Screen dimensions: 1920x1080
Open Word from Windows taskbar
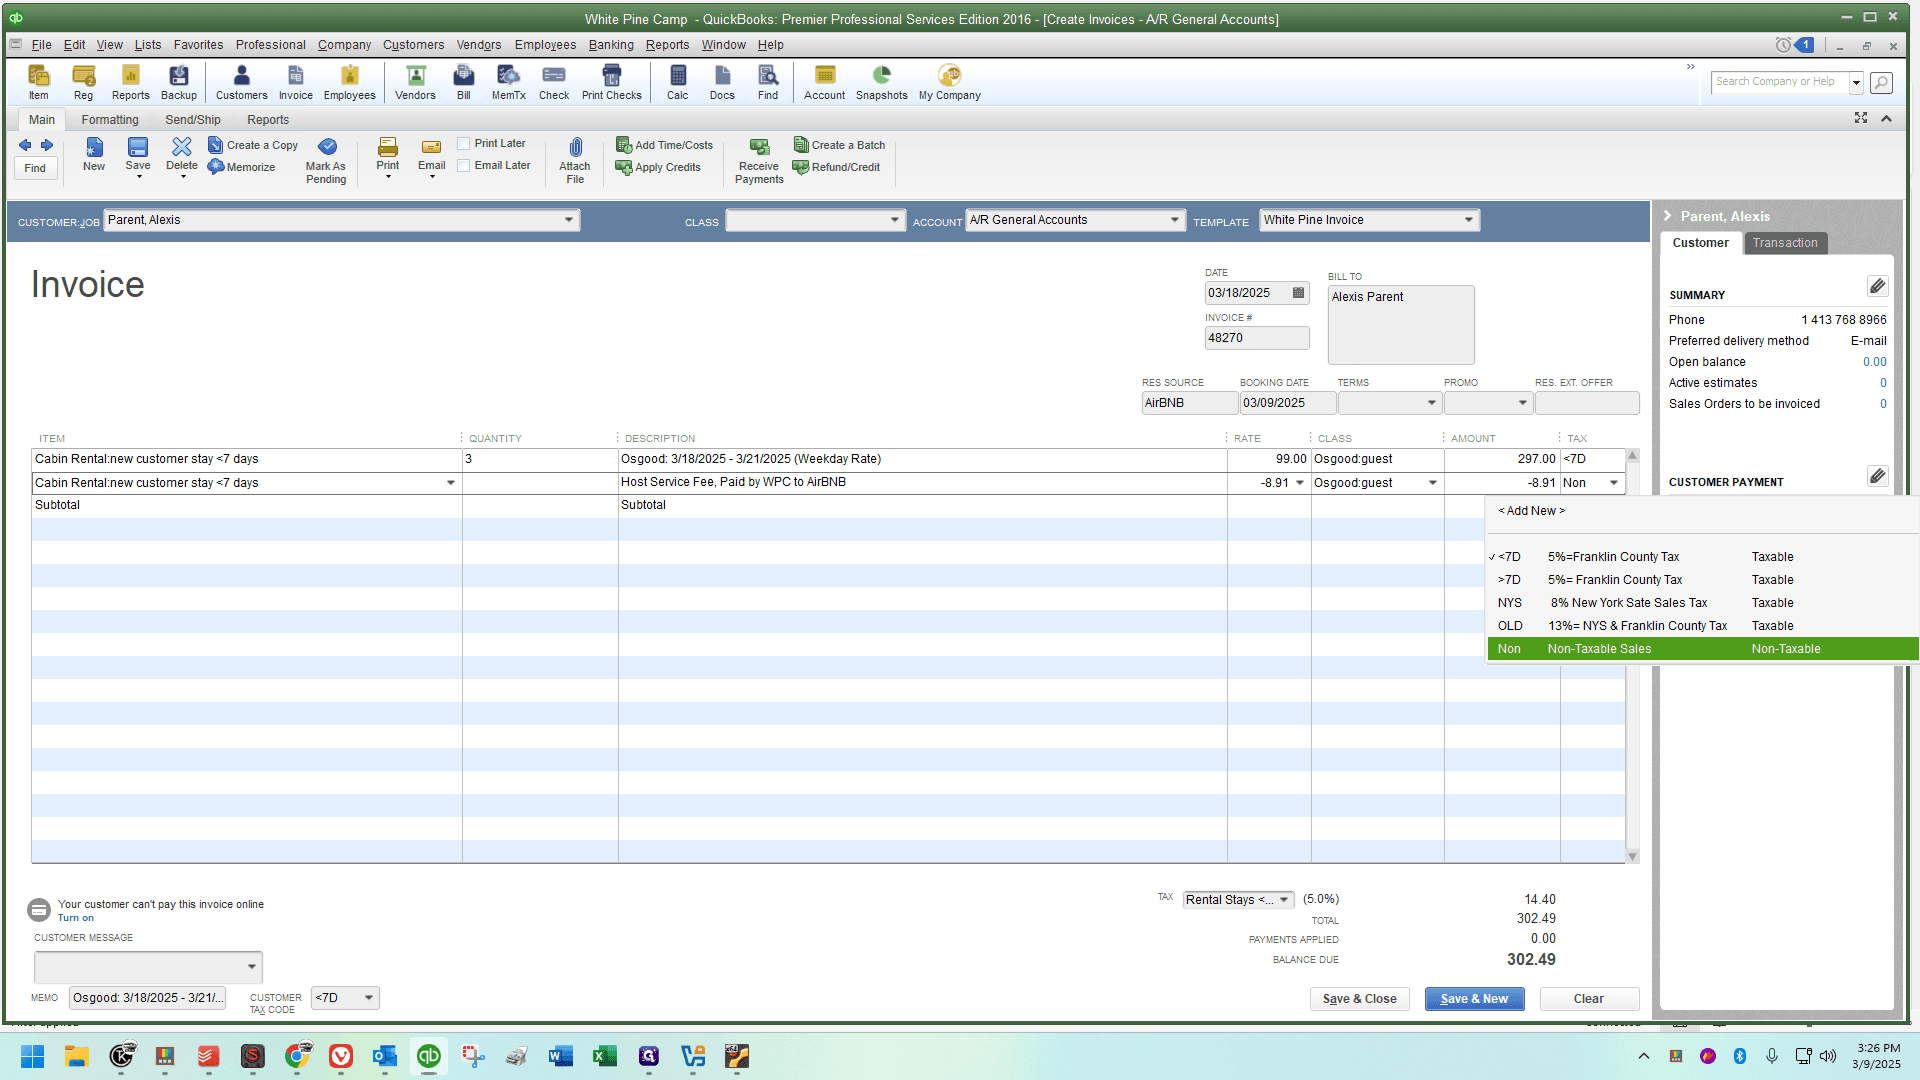click(x=560, y=1056)
